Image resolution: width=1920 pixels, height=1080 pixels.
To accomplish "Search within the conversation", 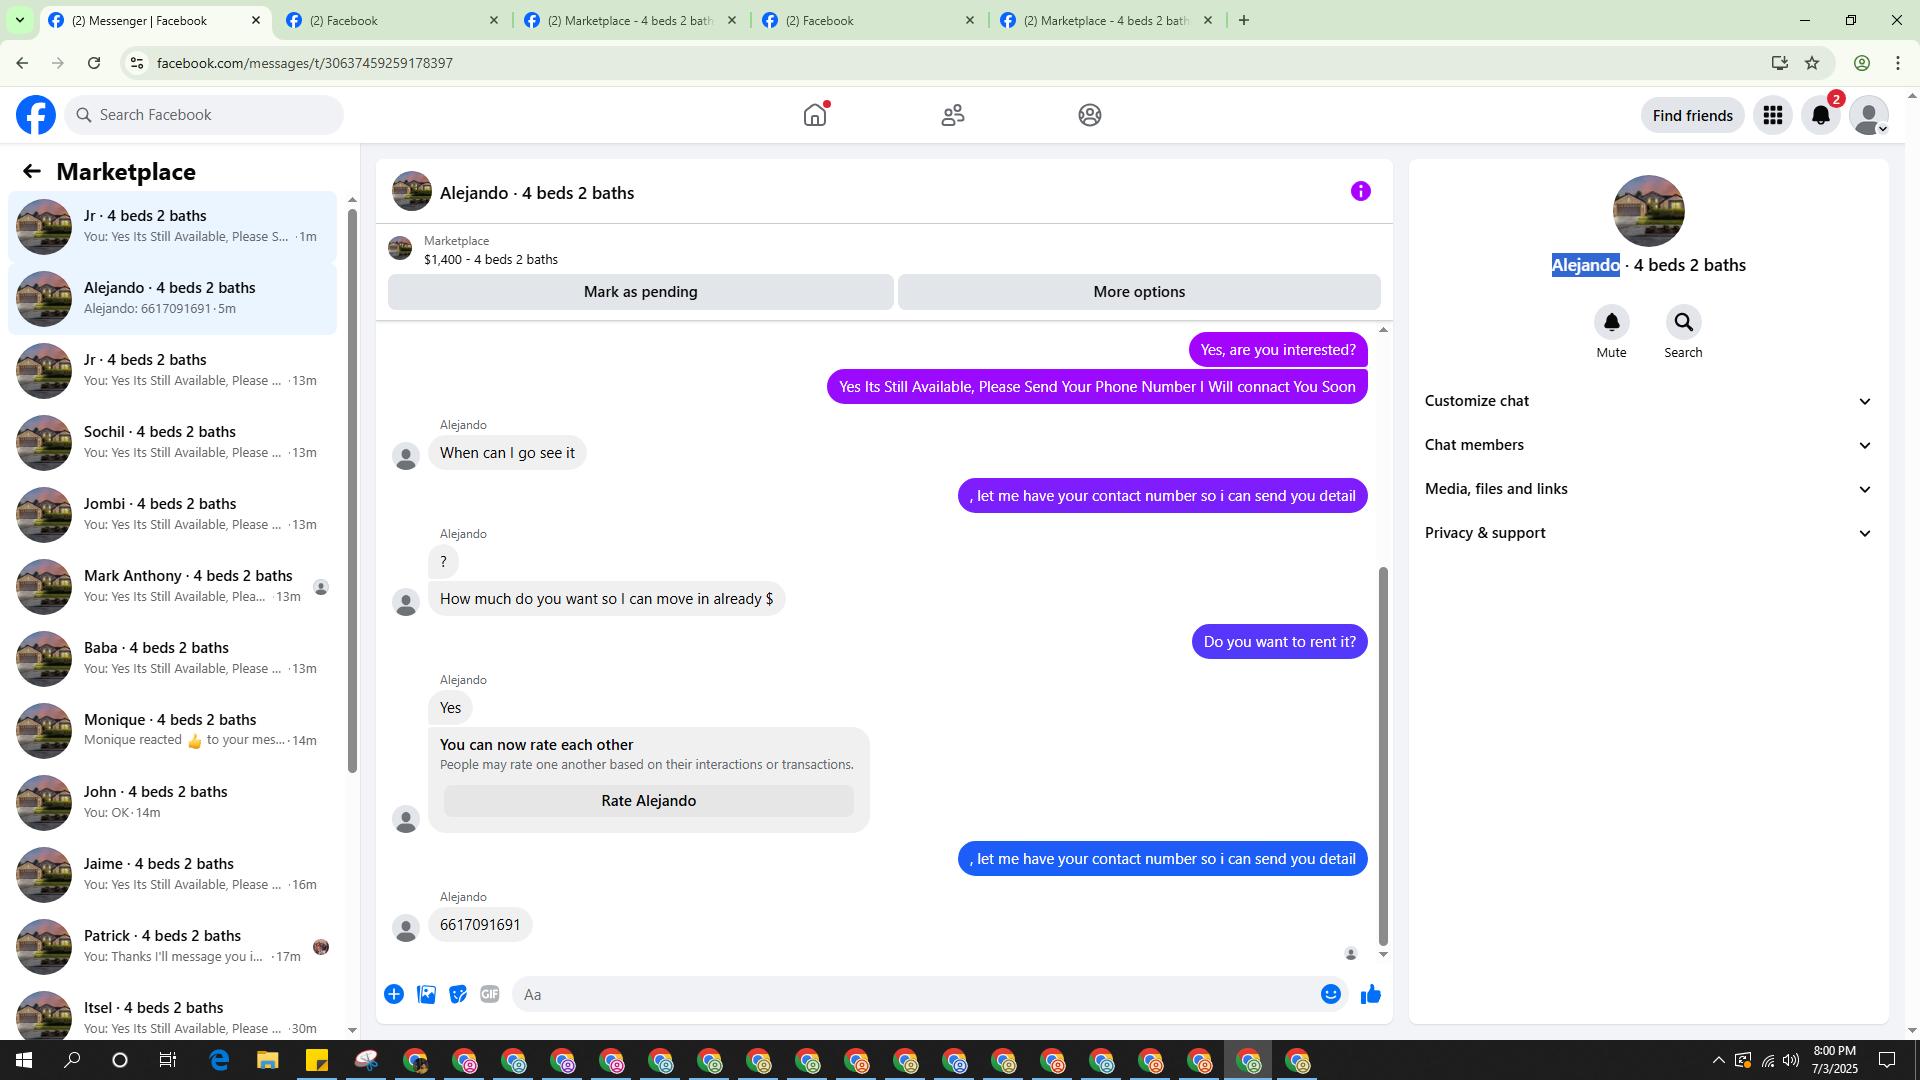I will point(1683,323).
